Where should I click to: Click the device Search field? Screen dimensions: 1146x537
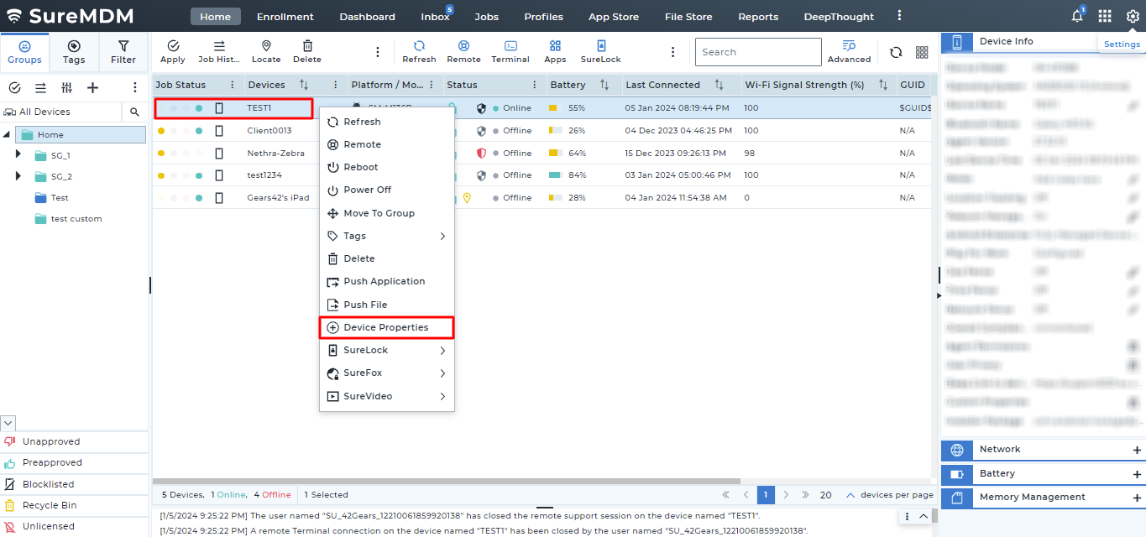pos(758,52)
